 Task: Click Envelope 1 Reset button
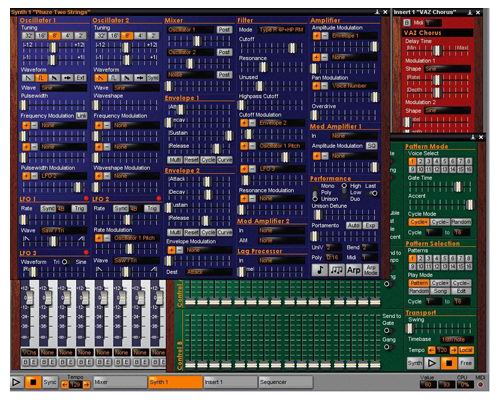[x=191, y=160]
